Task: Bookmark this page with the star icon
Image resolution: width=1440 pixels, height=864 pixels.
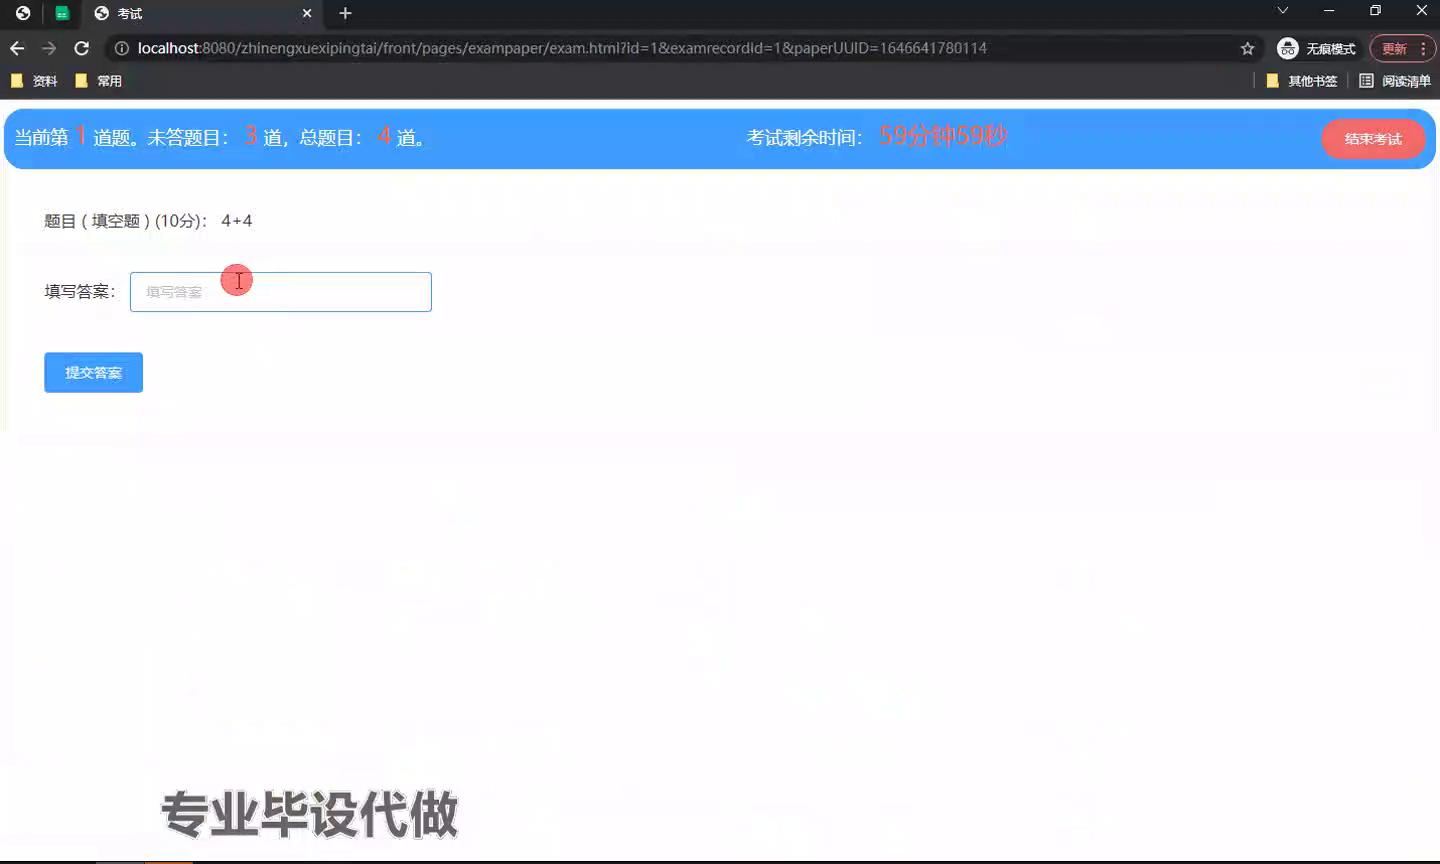Action: tap(1247, 48)
